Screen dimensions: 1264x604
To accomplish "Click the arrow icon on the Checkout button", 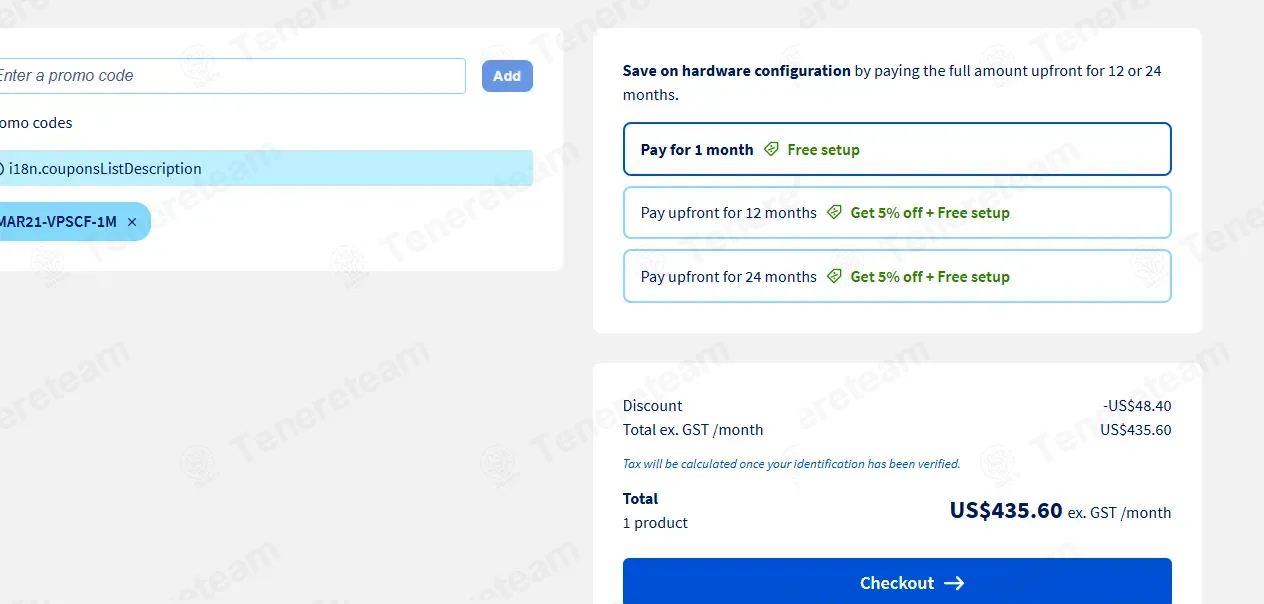I will (x=954, y=583).
